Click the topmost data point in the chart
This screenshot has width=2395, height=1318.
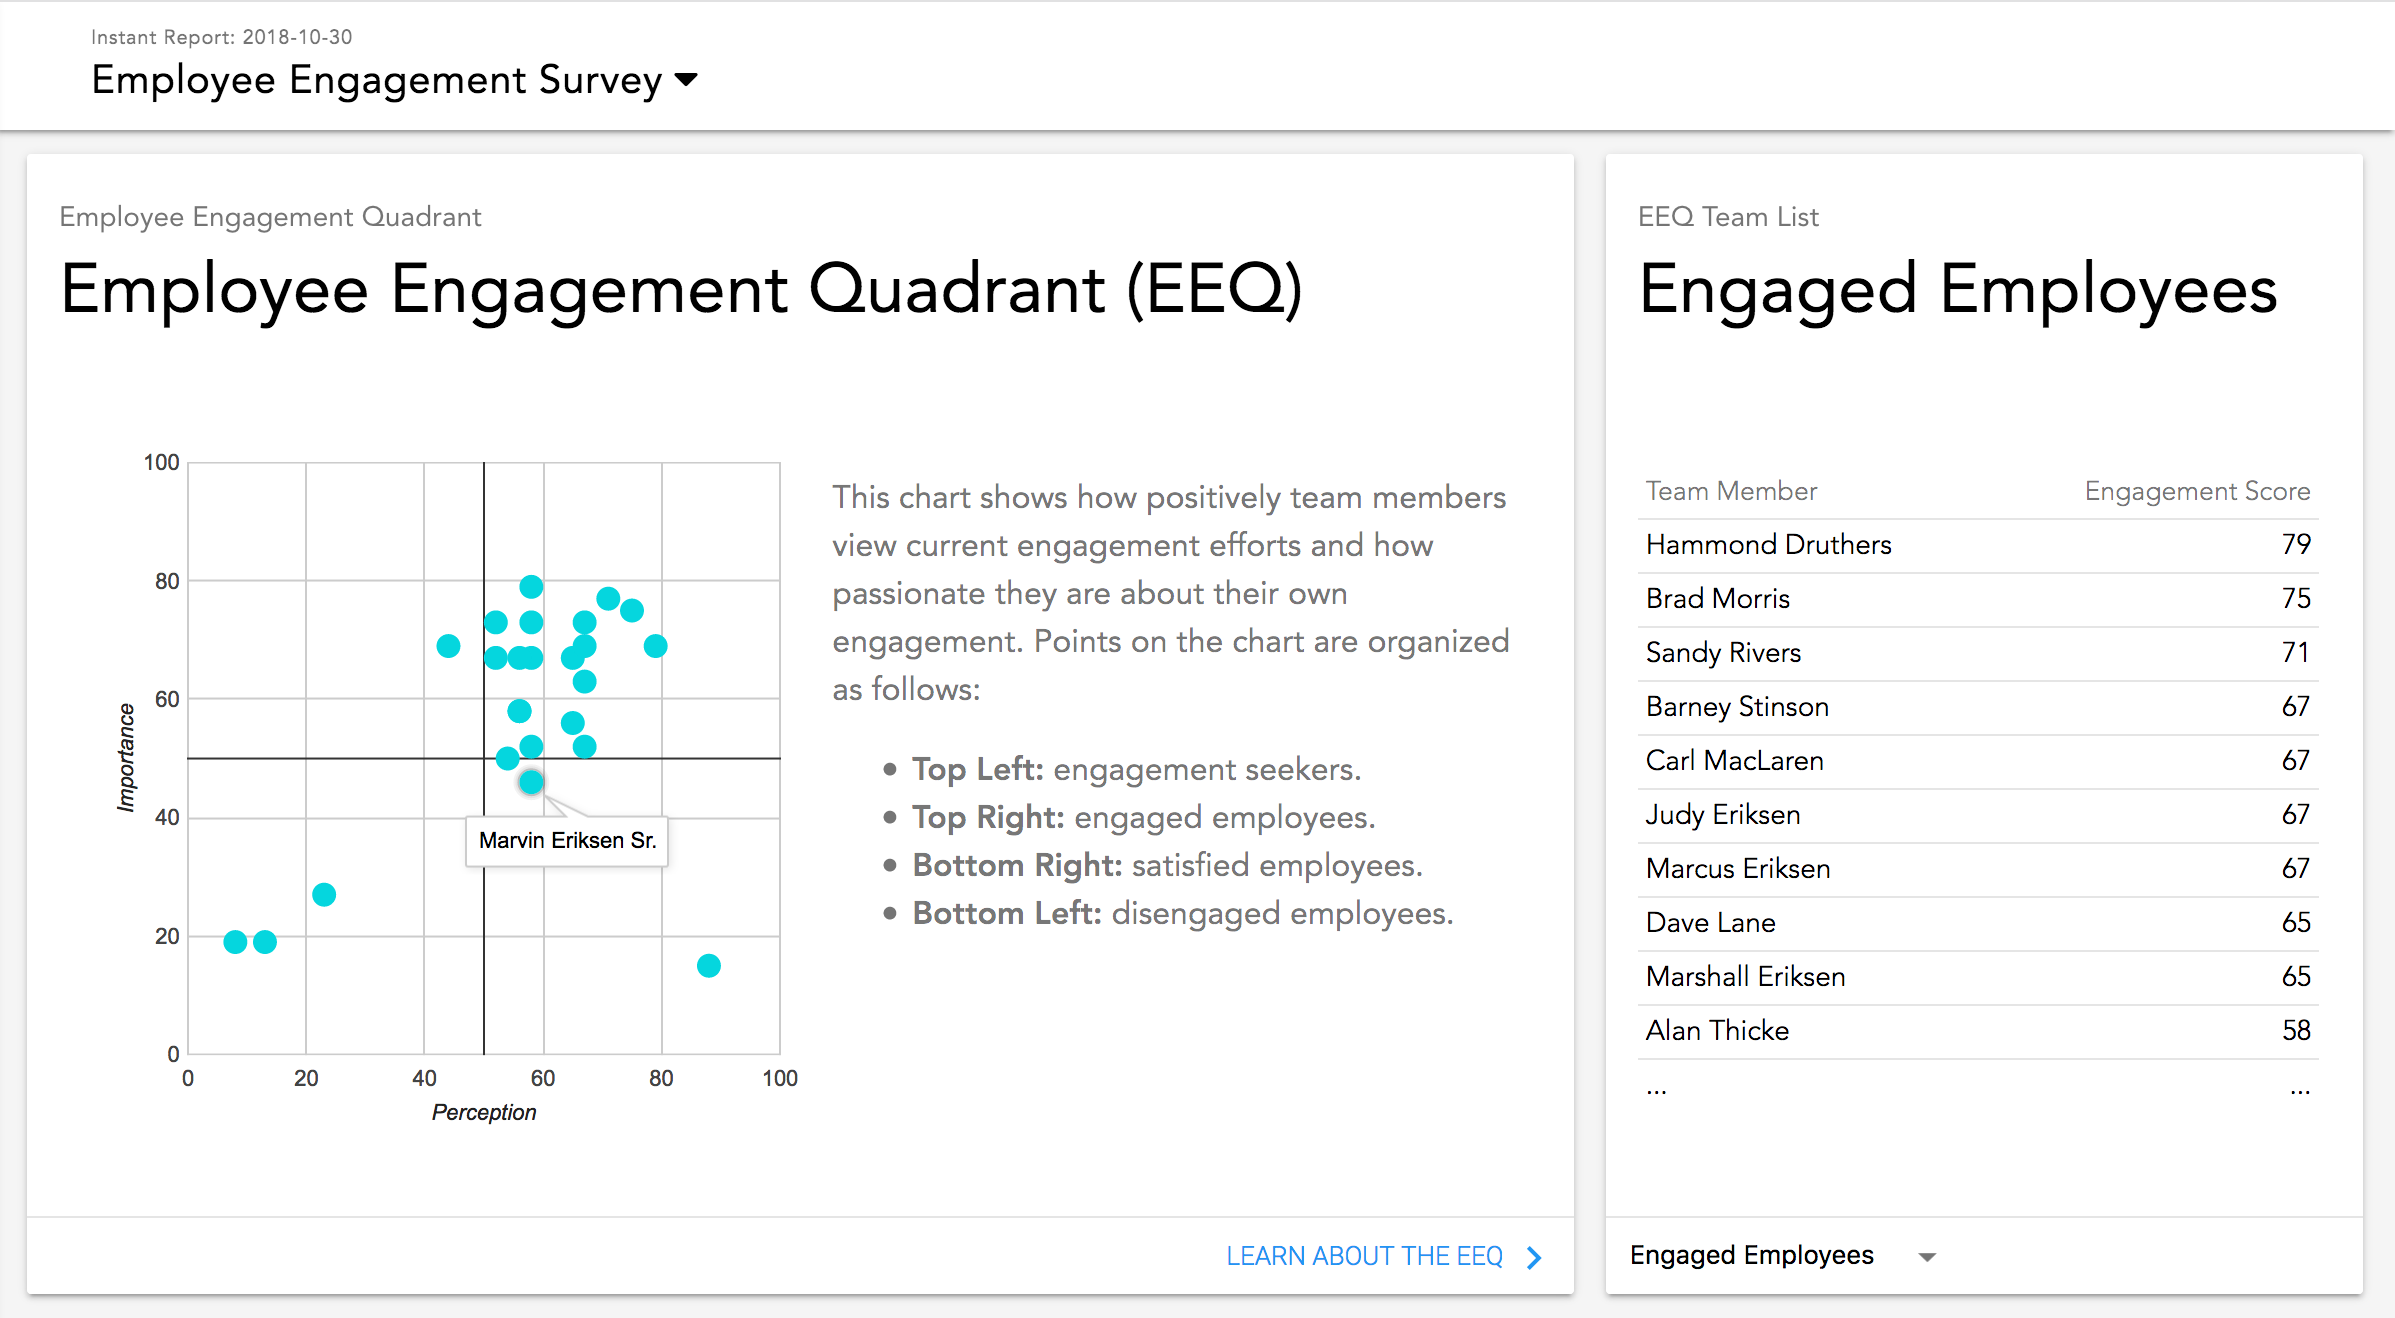click(x=531, y=586)
